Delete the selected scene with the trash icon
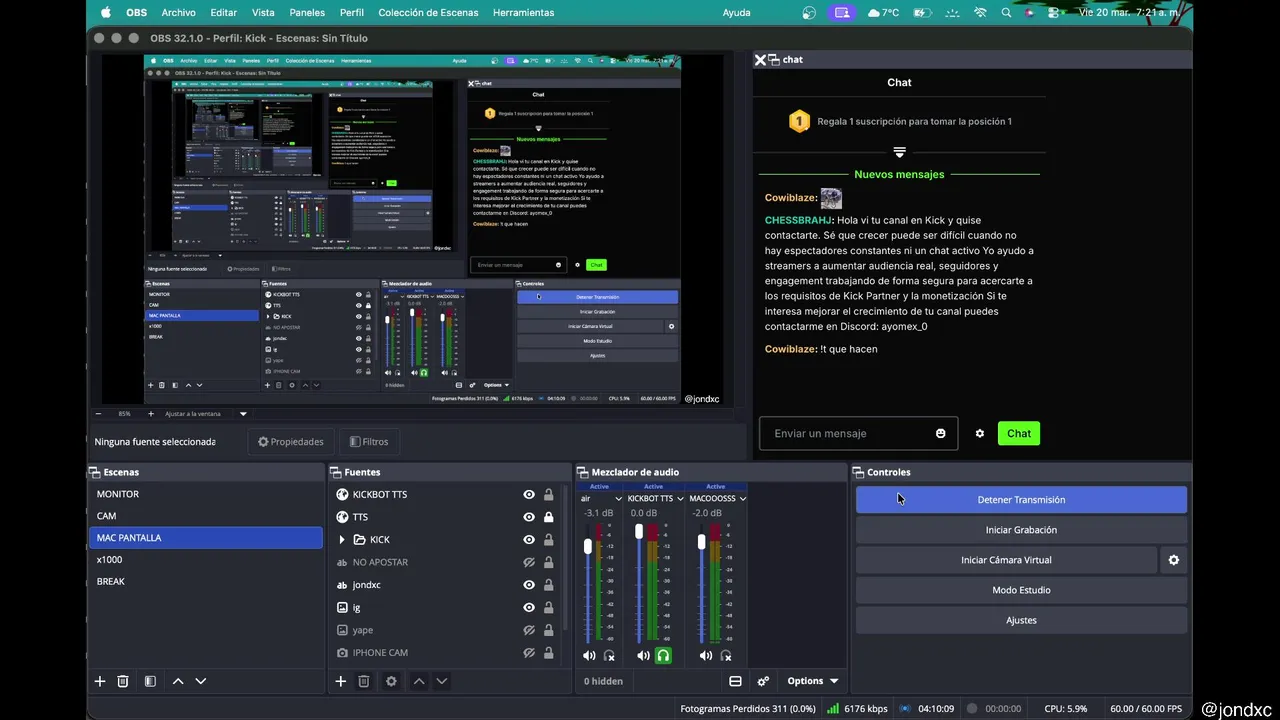 123,681
